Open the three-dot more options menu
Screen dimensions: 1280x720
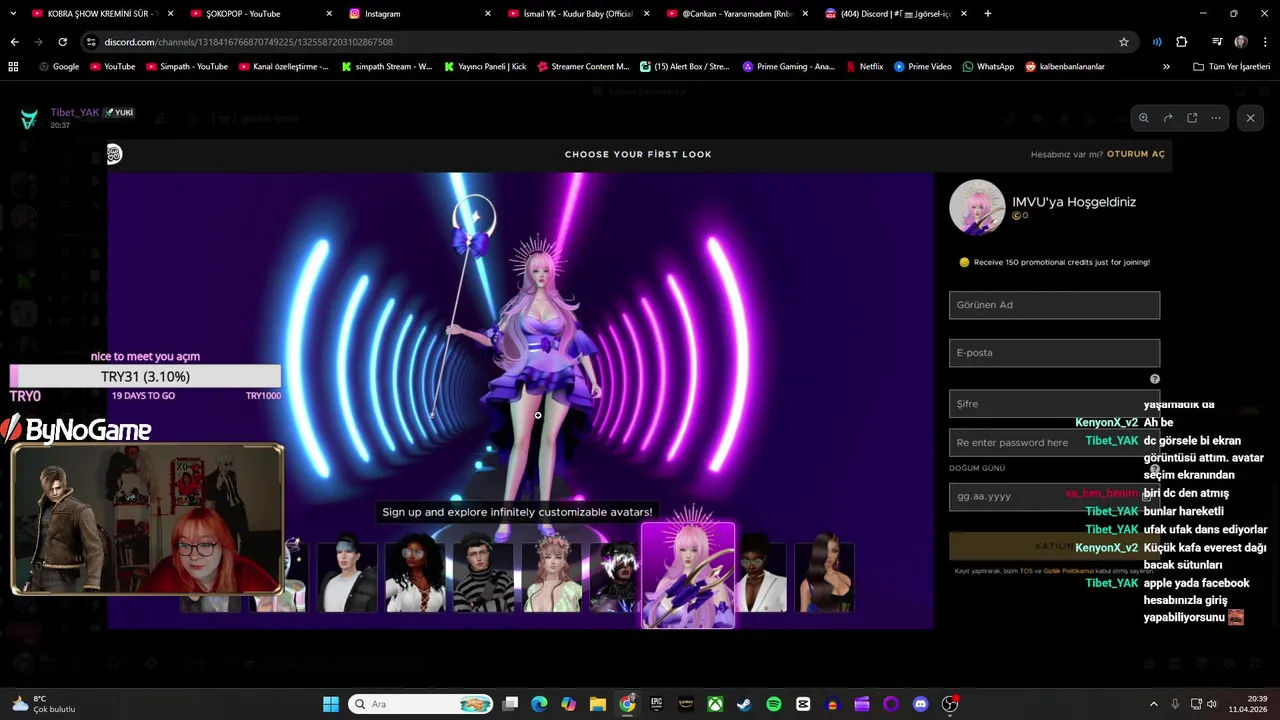pyautogui.click(x=1216, y=118)
